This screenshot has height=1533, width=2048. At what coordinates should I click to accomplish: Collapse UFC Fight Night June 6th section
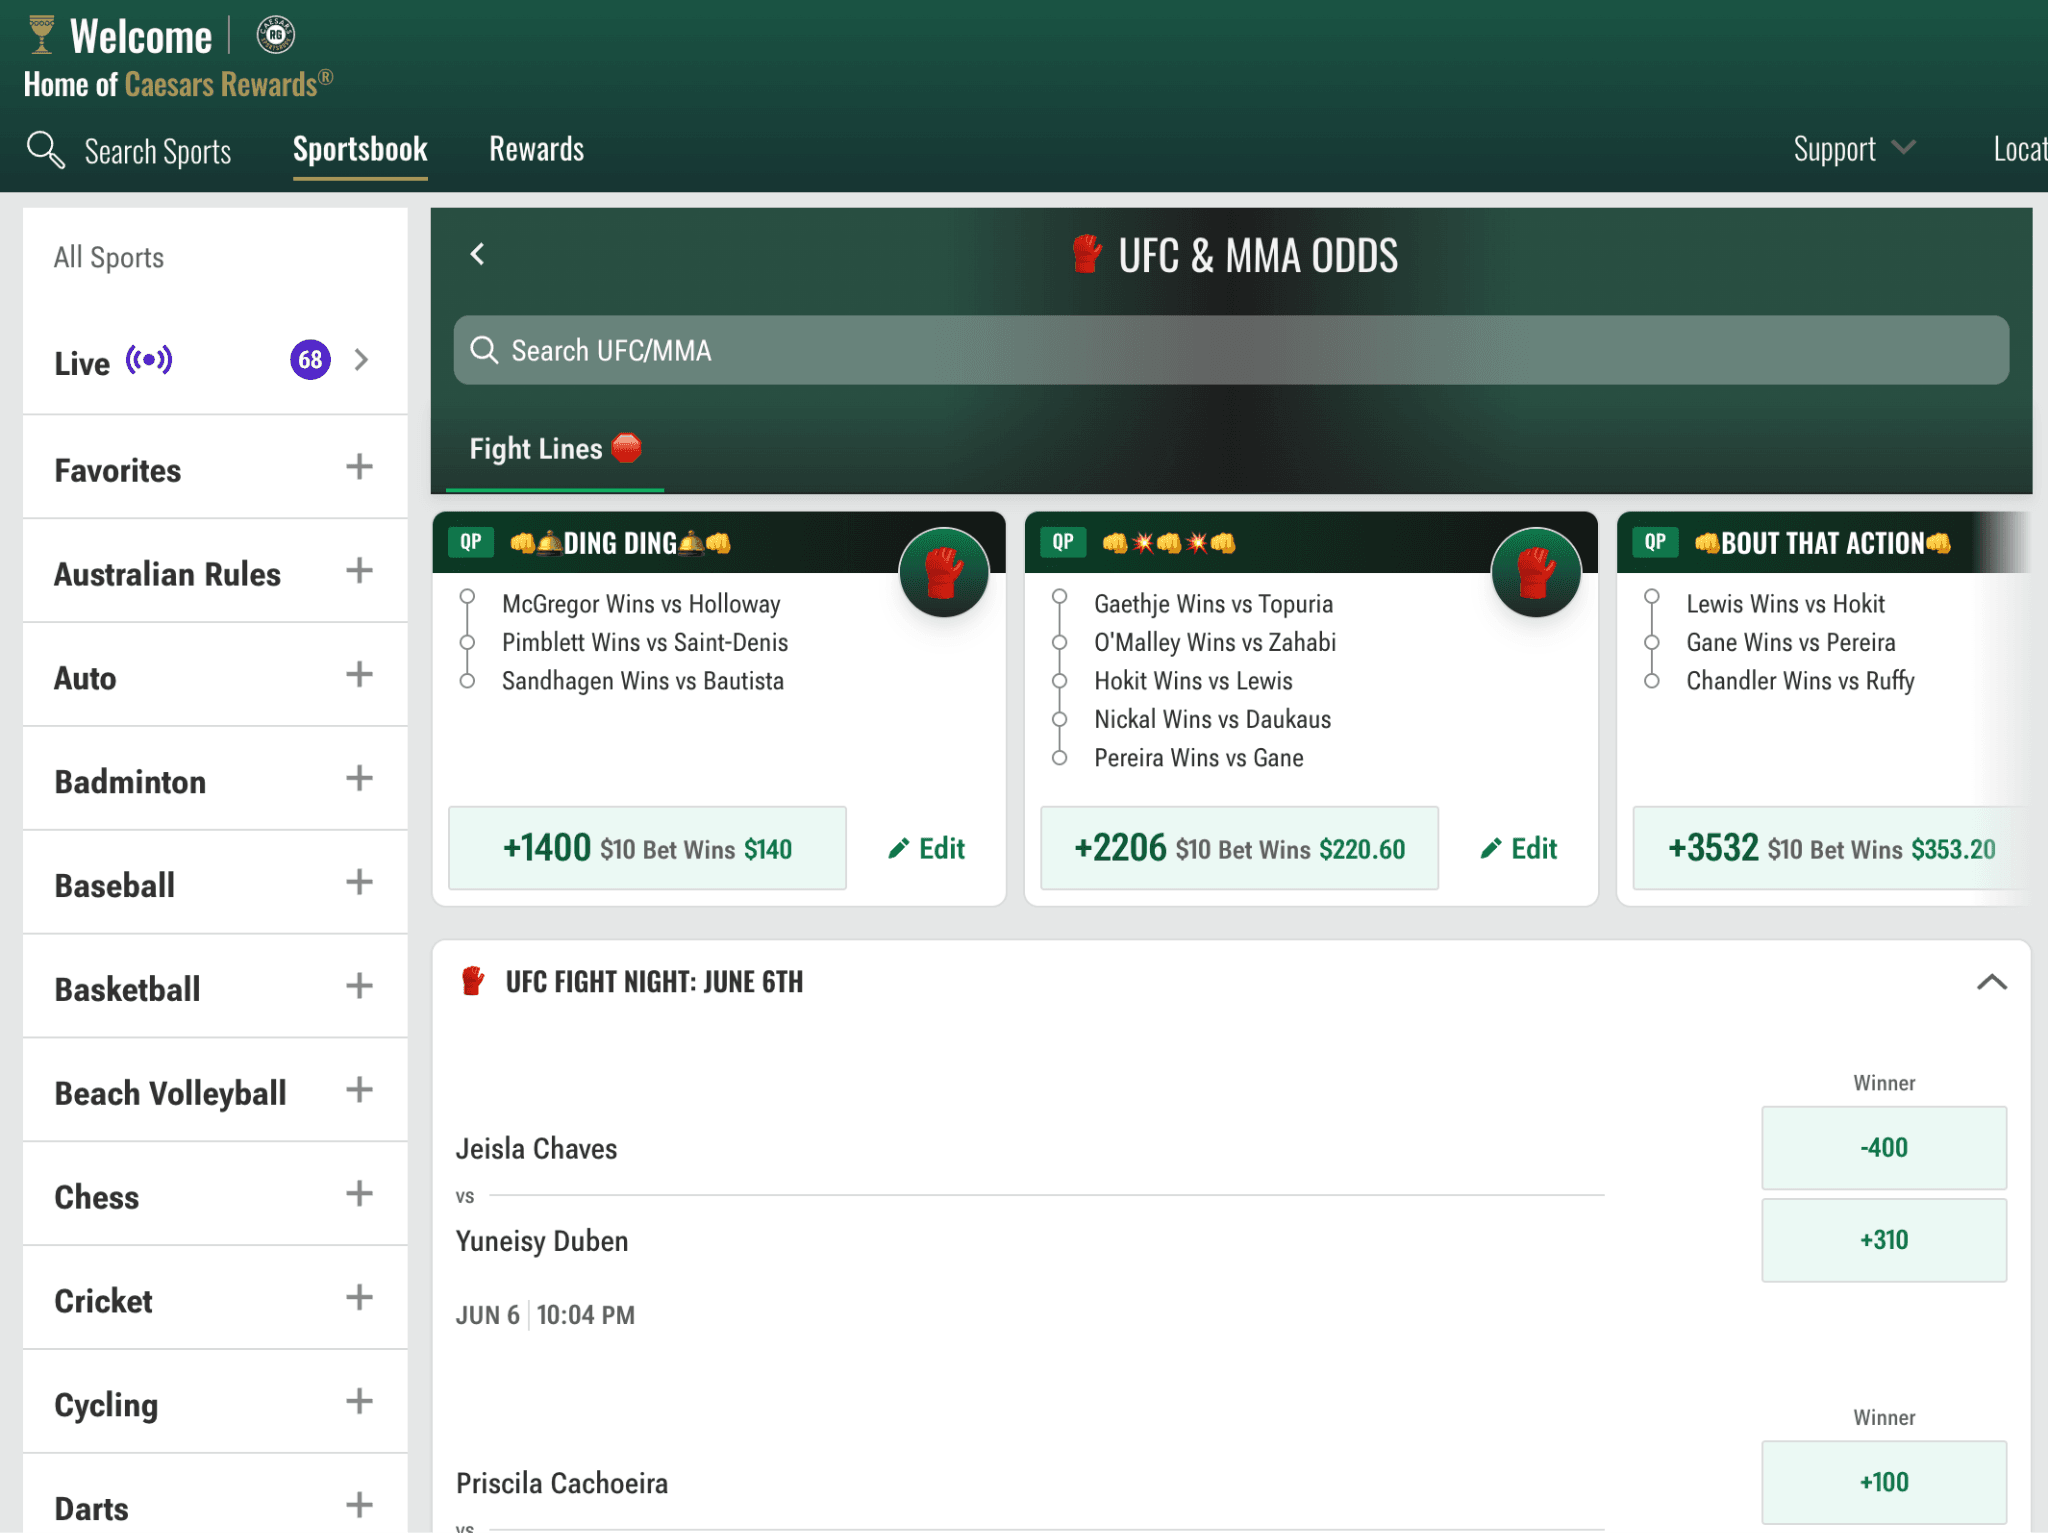coord(1992,982)
